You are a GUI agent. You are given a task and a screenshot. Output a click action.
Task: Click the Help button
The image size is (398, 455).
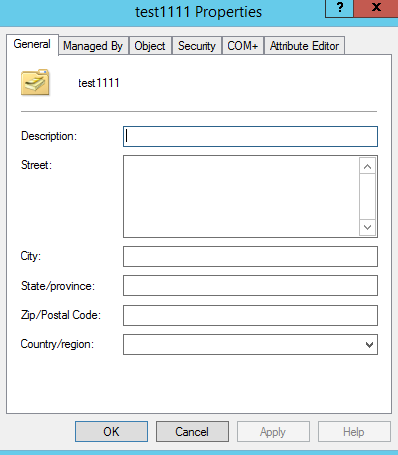click(354, 432)
